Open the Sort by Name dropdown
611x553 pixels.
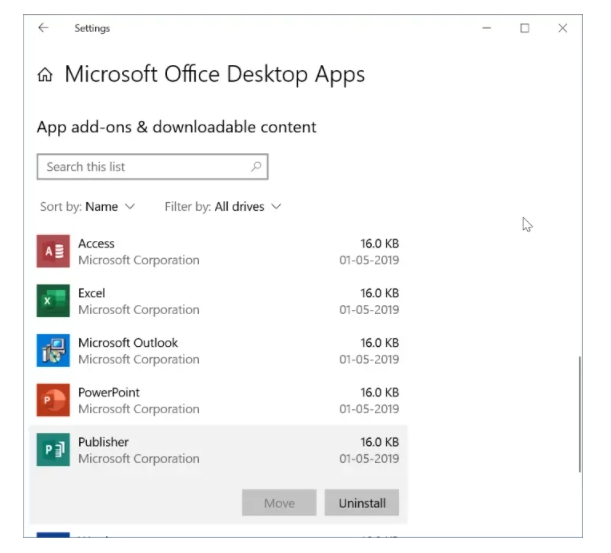(87, 207)
